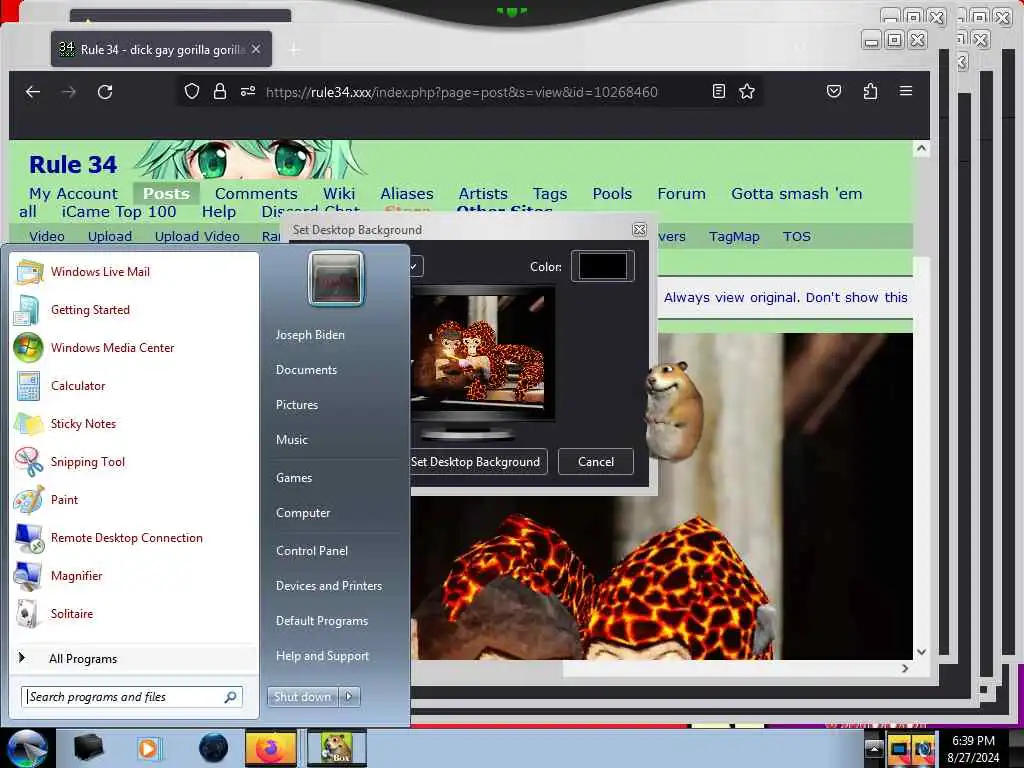
Task: Close the Rule 34 browser tab
Action: point(256,50)
